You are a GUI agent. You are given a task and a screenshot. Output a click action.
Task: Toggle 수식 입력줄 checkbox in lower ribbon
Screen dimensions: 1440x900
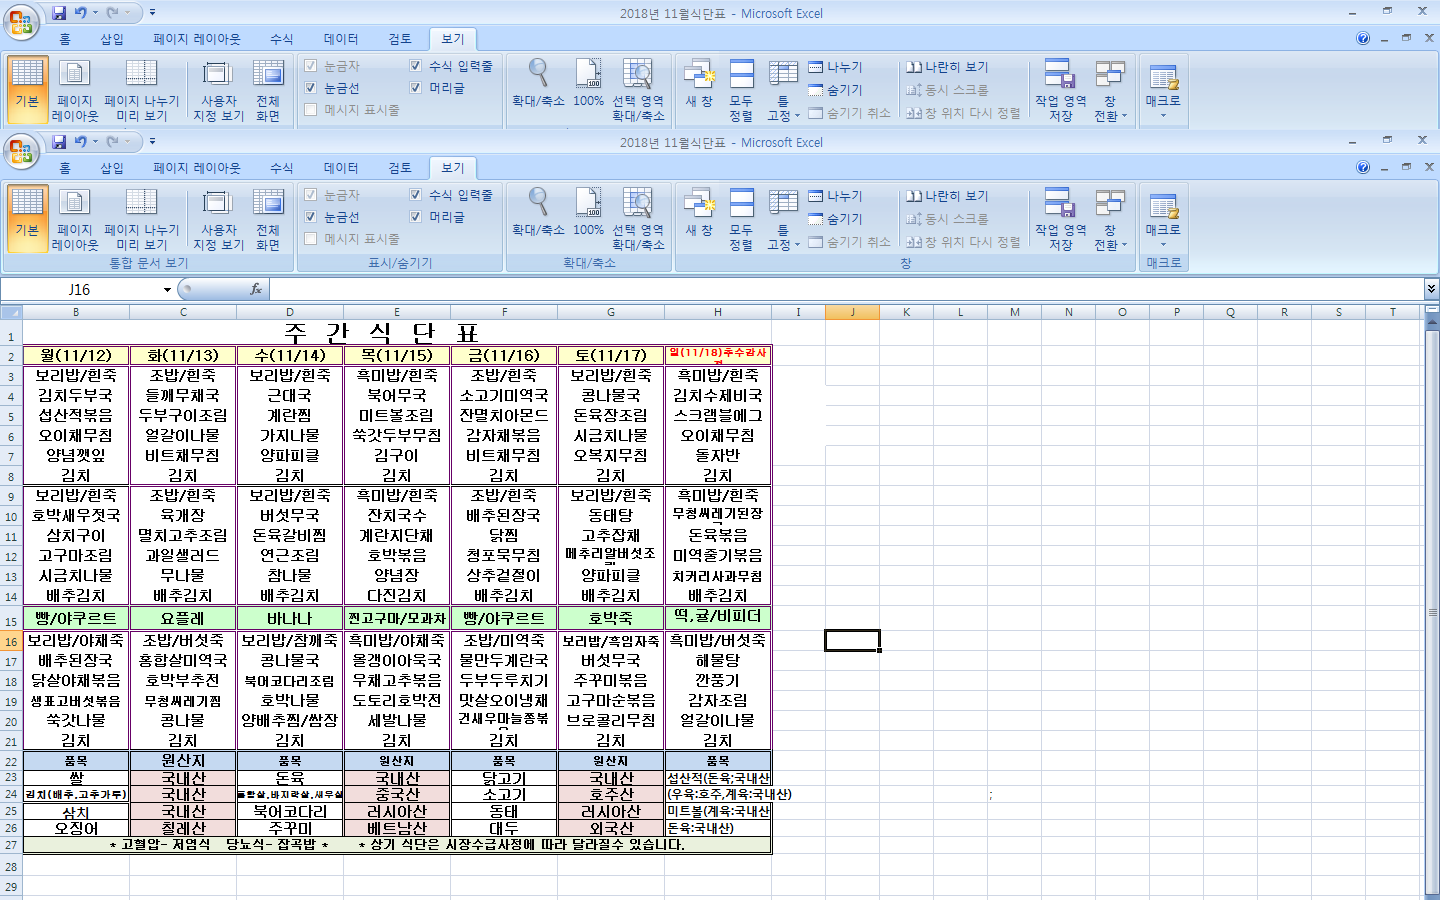[x=416, y=195]
